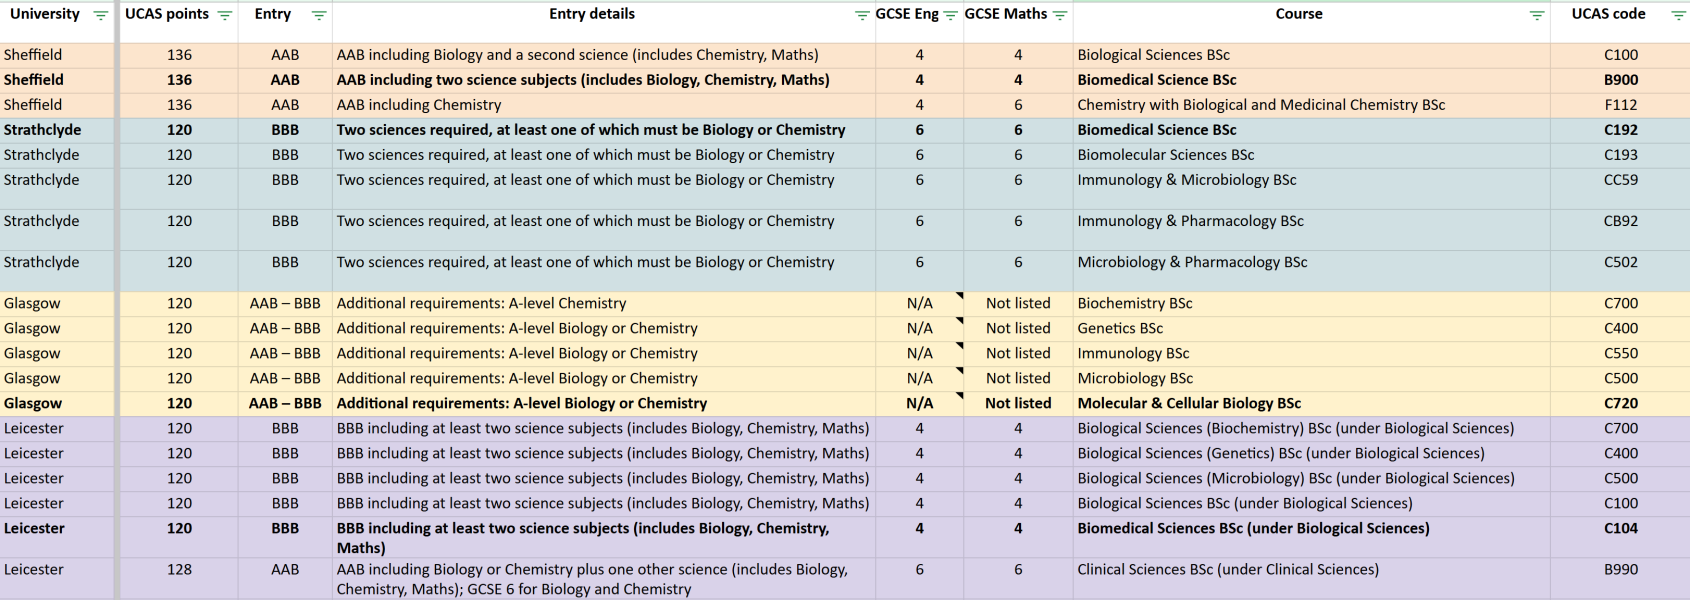Select the UCAS code cell C550
Image resolution: width=1690 pixels, height=600 pixels.
pos(1620,353)
